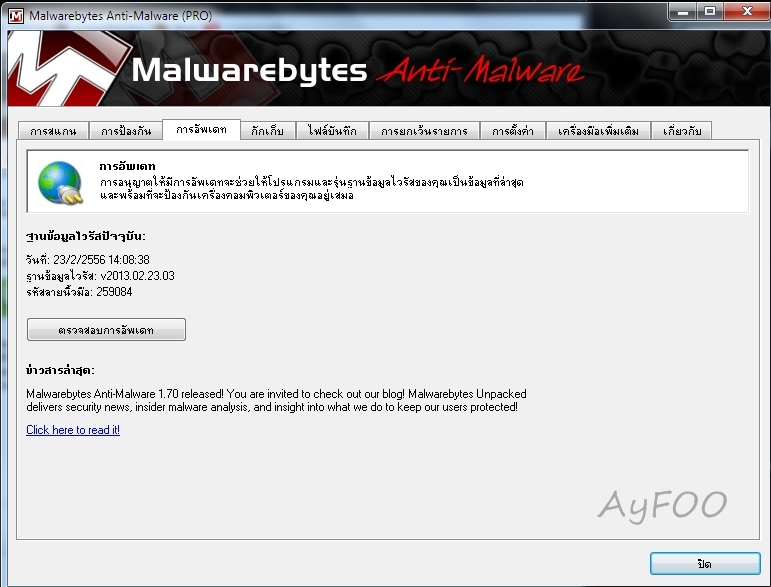Minimize the Malwarebytes window

pyautogui.click(x=683, y=12)
